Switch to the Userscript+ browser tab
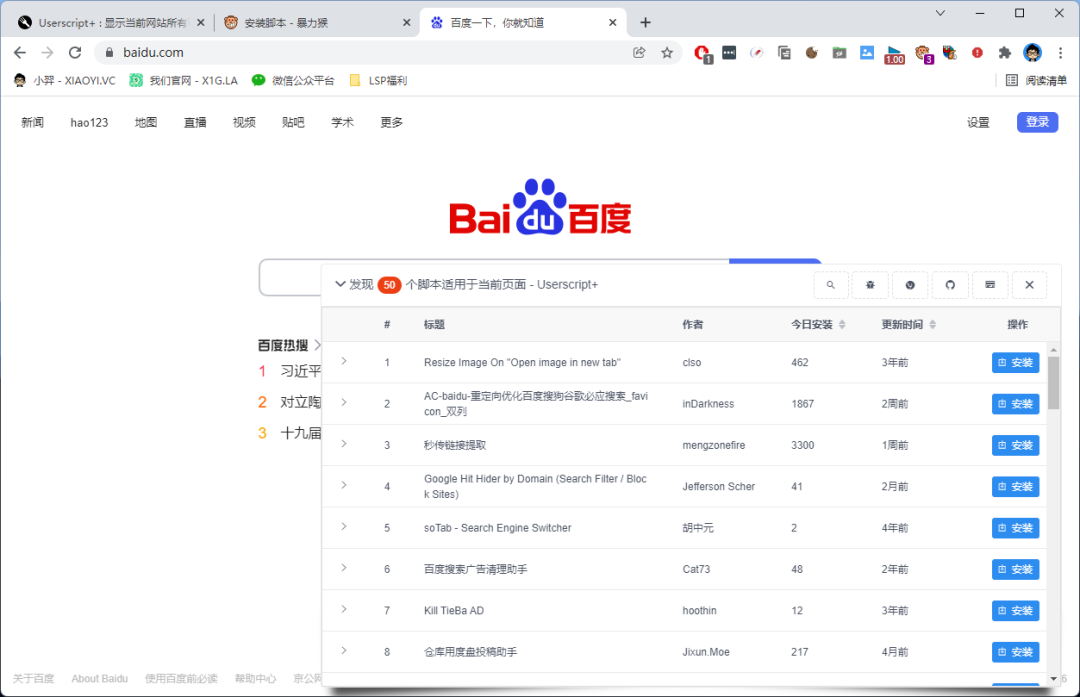The height and width of the screenshot is (697, 1080). (112, 23)
